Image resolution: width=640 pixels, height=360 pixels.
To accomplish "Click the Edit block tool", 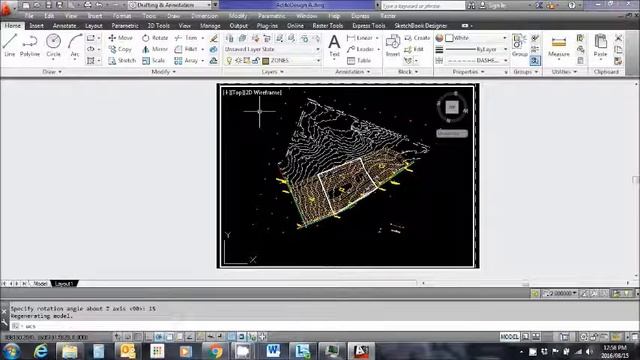I will [x=414, y=49].
